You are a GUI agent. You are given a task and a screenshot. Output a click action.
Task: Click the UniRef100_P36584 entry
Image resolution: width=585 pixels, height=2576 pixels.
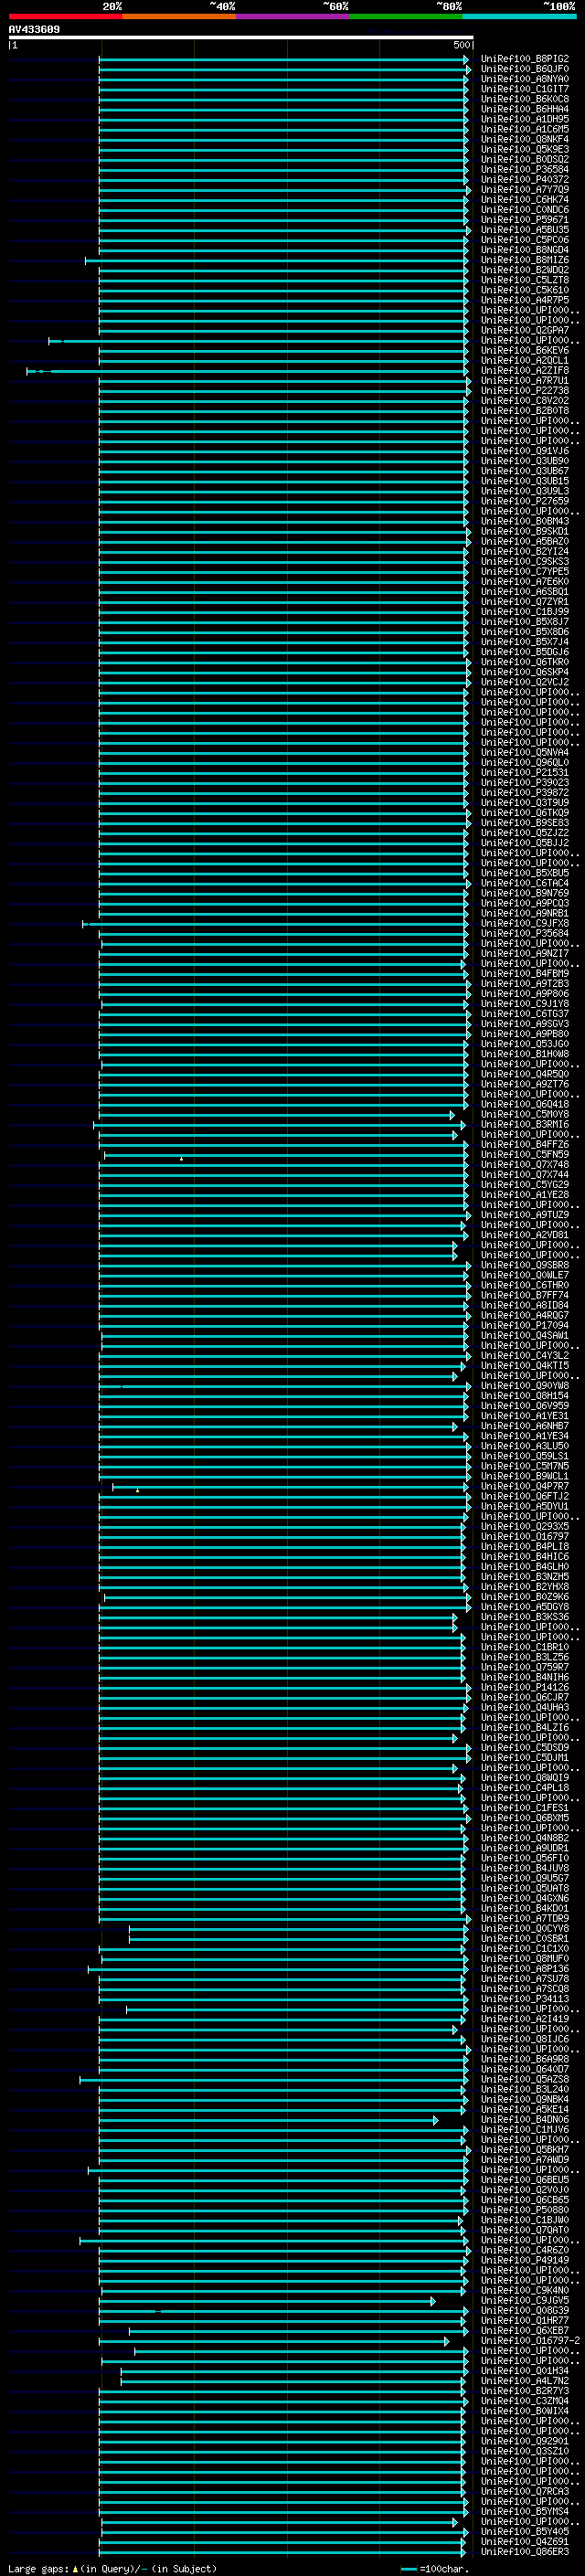point(525,169)
